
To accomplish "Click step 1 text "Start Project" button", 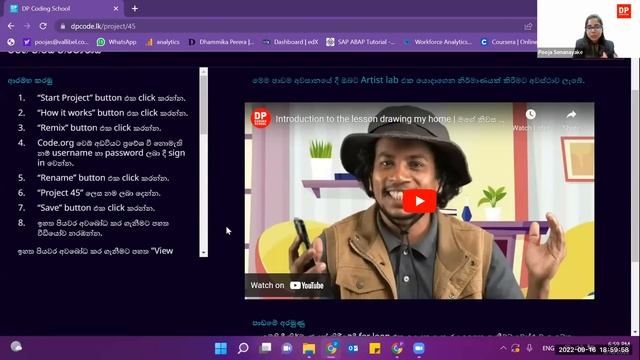I will point(111,98).
